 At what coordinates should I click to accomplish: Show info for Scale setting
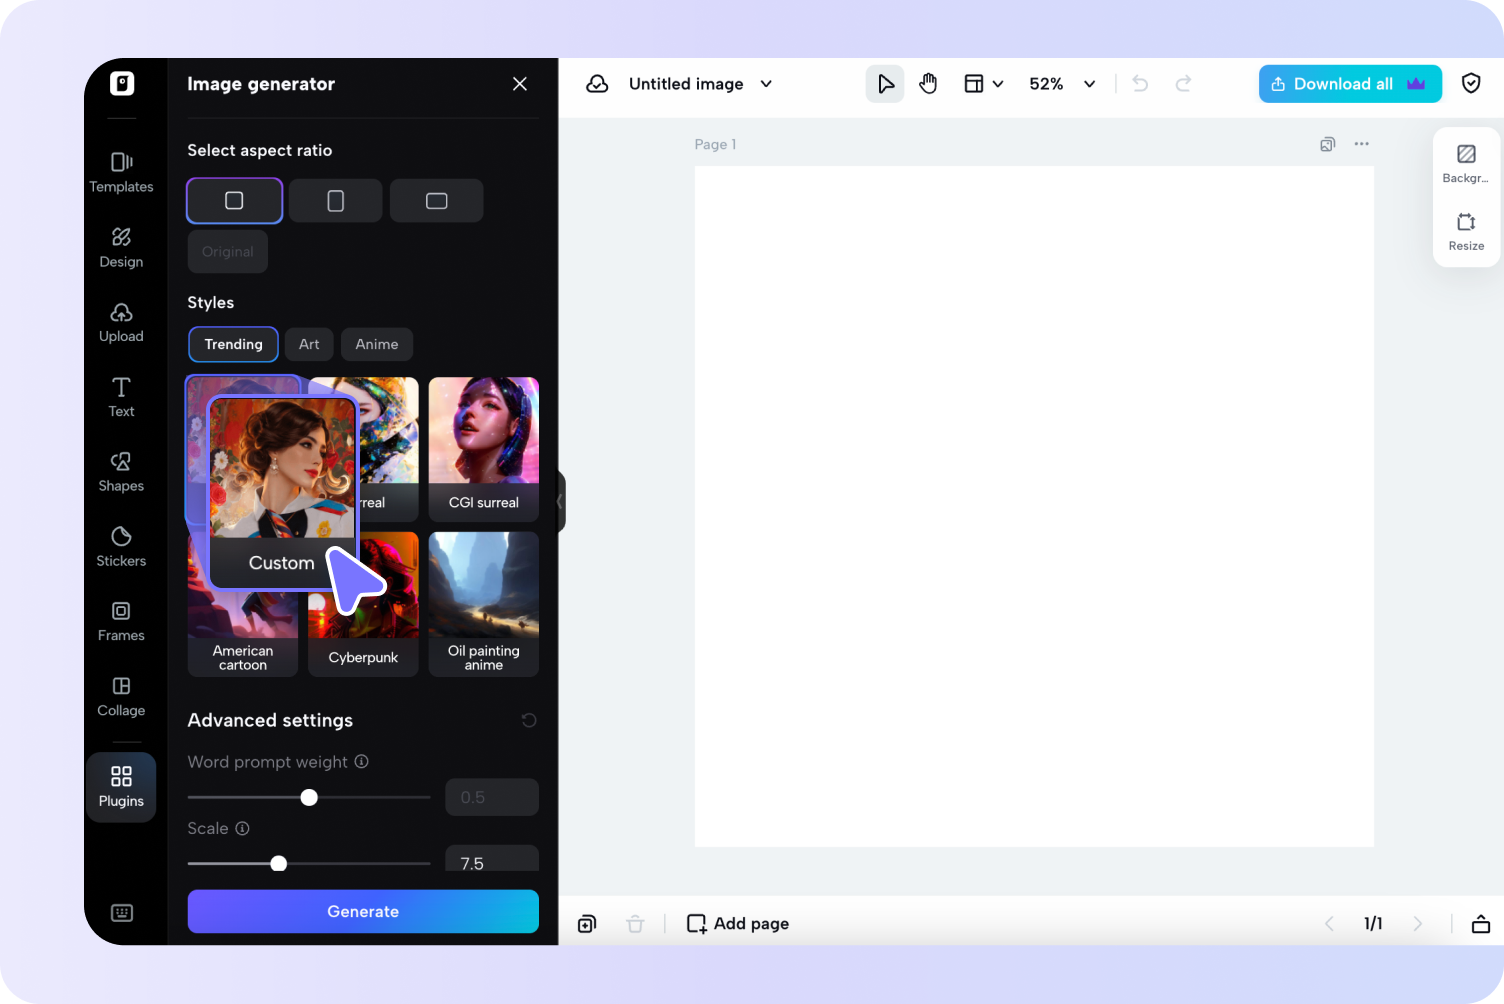[x=242, y=828]
